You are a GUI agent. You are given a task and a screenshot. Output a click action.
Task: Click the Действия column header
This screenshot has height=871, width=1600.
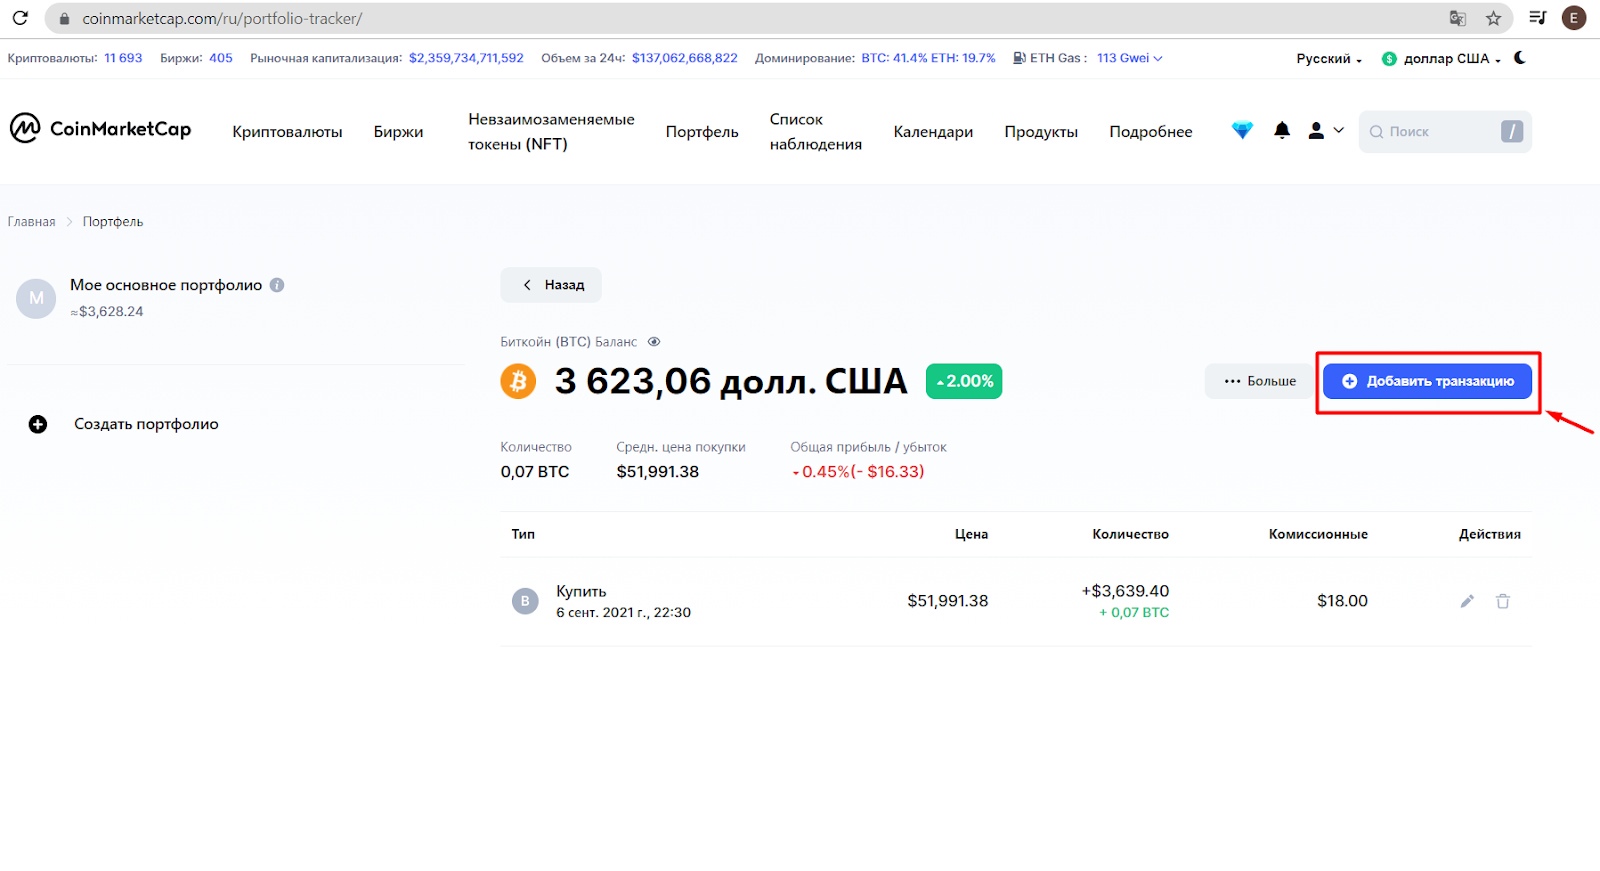pyautogui.click(x=1489, y=534)
